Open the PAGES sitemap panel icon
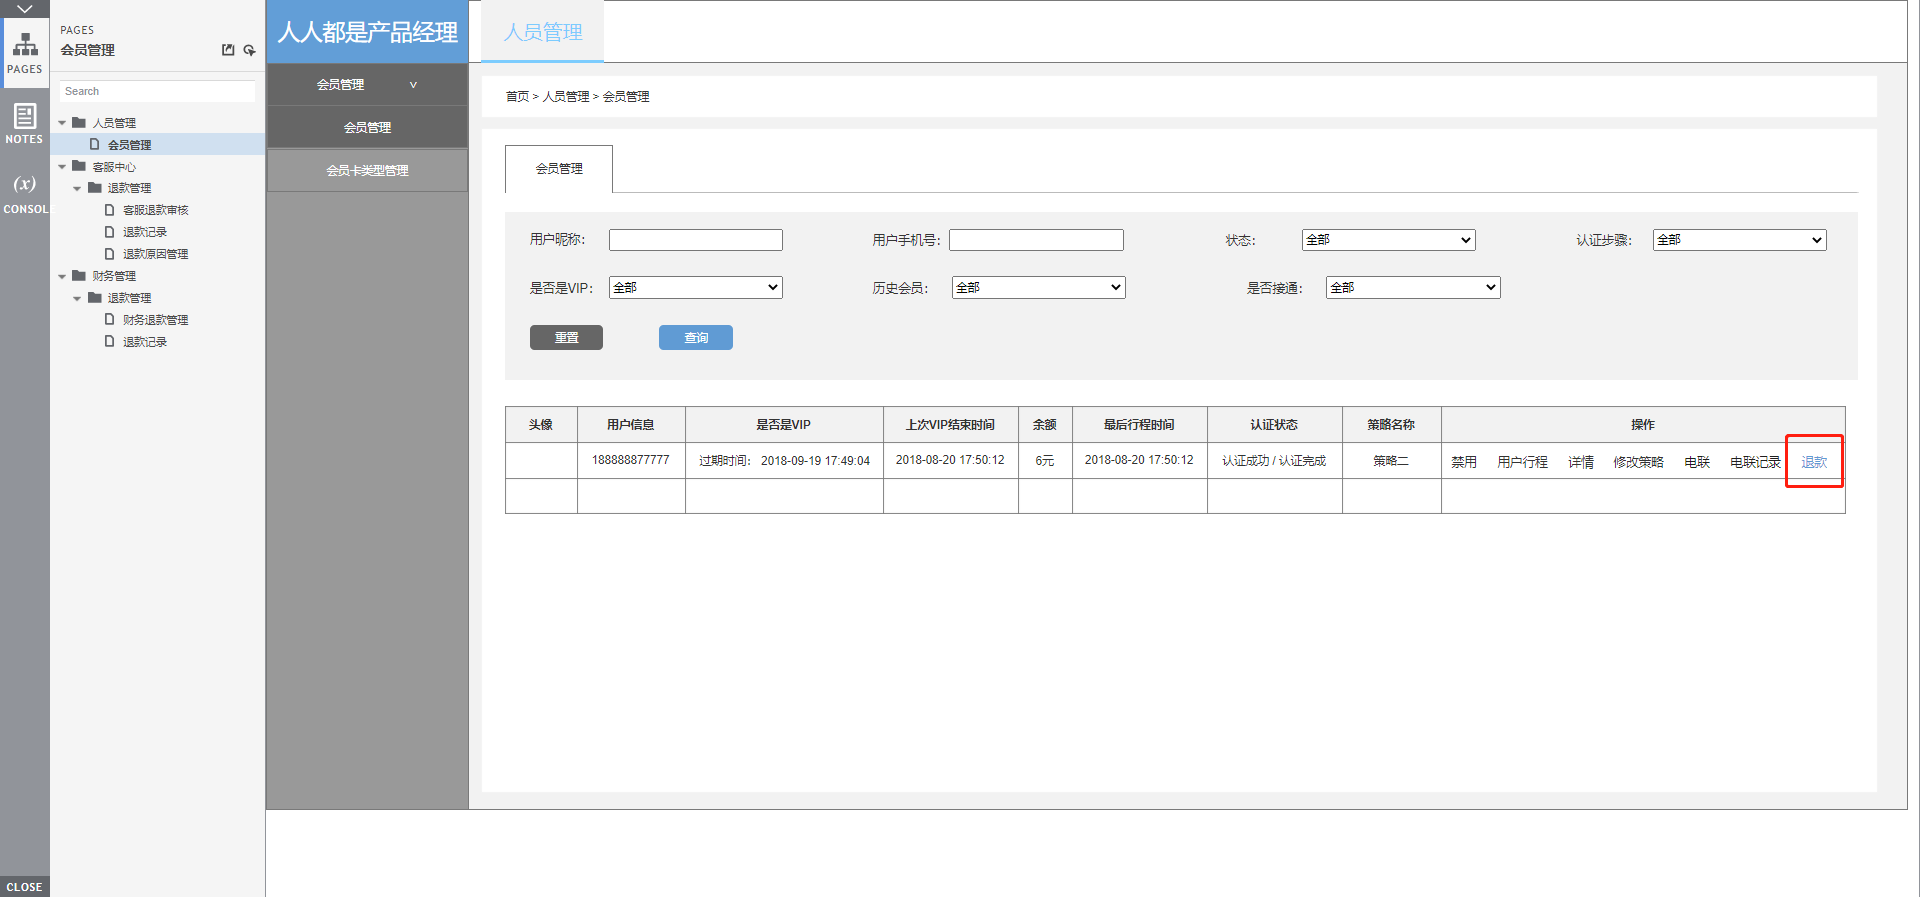 tap(25, 52)
